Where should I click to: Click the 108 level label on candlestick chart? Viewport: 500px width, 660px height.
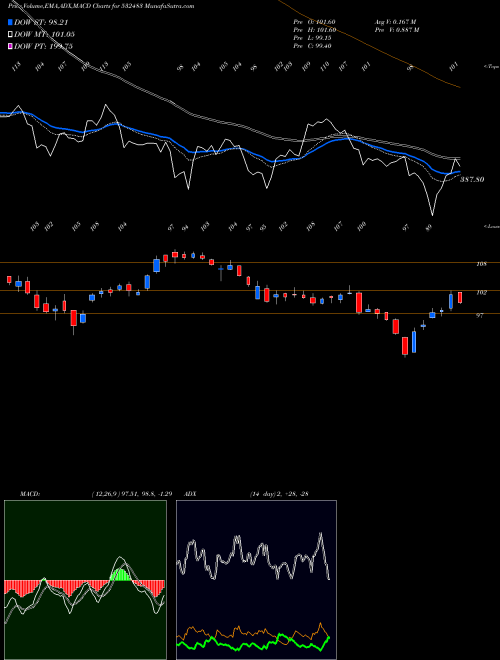[481, 264]
